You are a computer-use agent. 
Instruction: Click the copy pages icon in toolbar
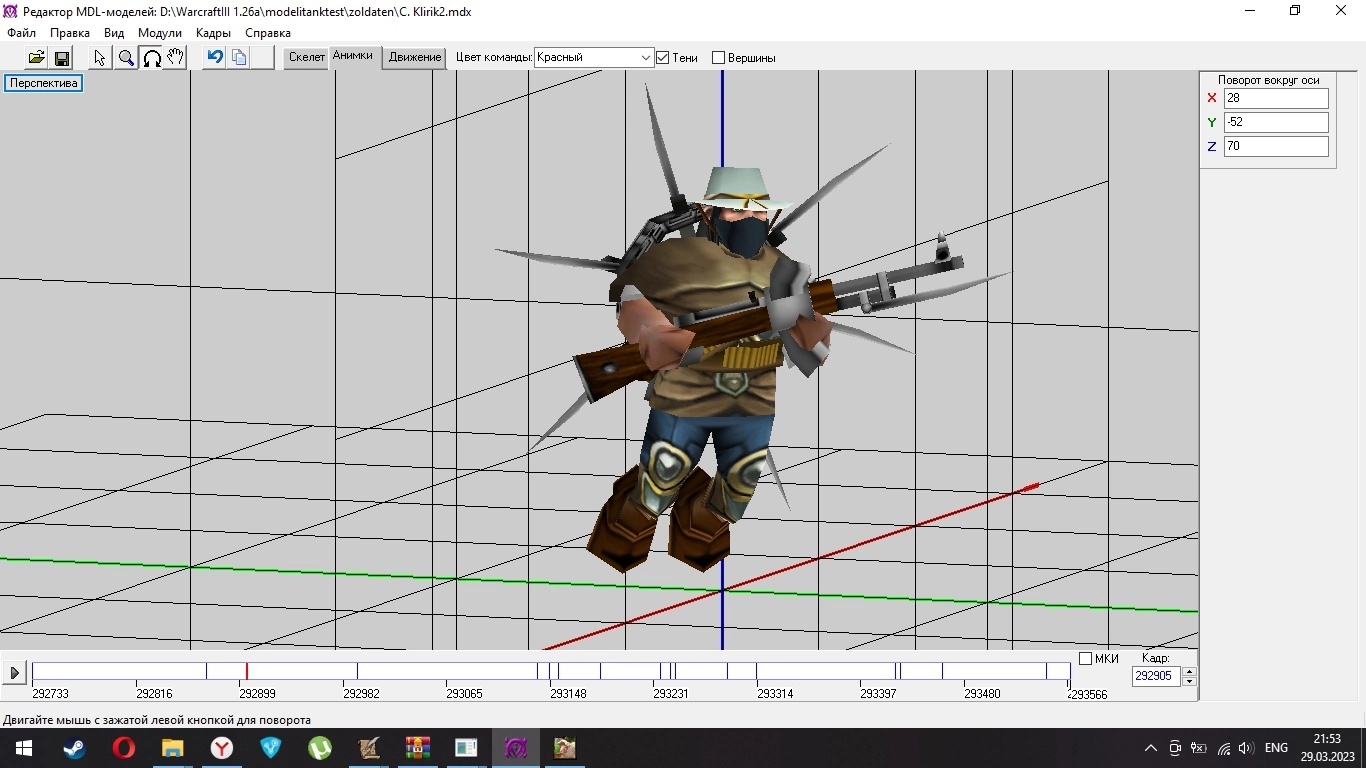click(x=239, y=57)
